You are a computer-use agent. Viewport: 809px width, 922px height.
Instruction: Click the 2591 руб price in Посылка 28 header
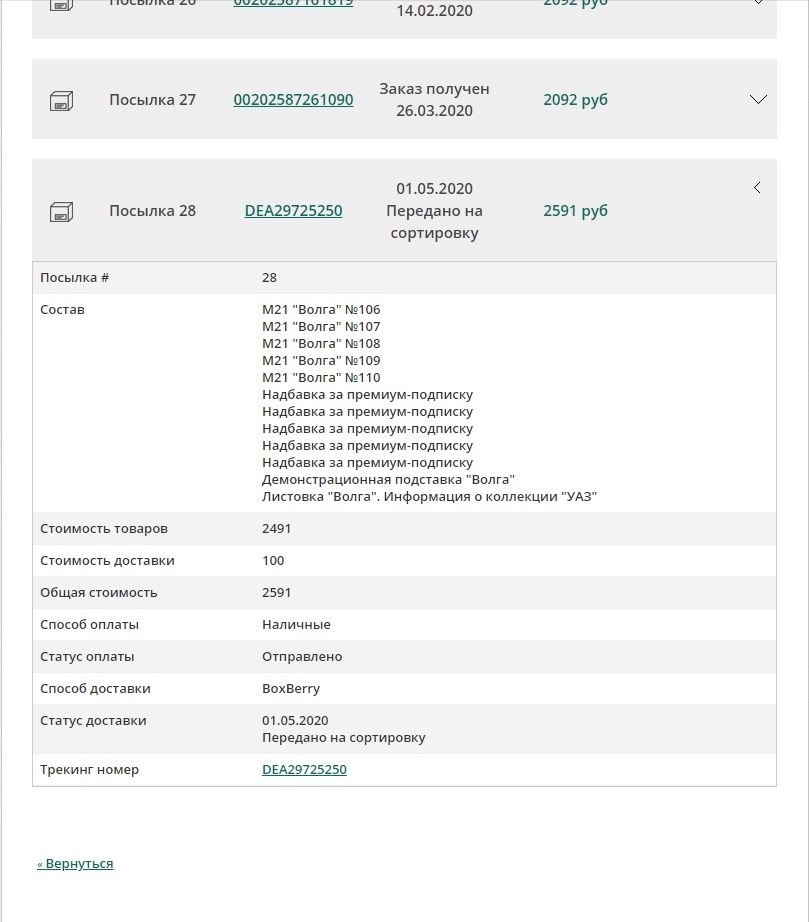575,211
